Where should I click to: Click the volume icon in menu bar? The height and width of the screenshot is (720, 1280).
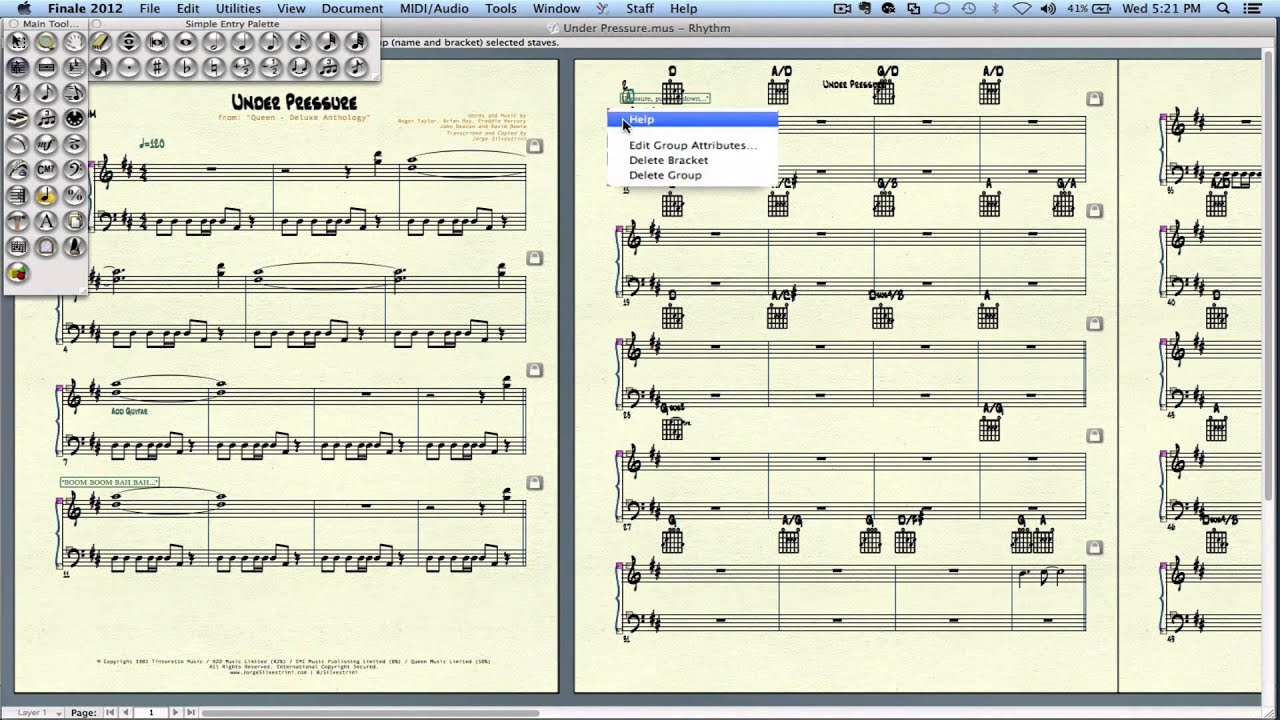click(1049, 9)
